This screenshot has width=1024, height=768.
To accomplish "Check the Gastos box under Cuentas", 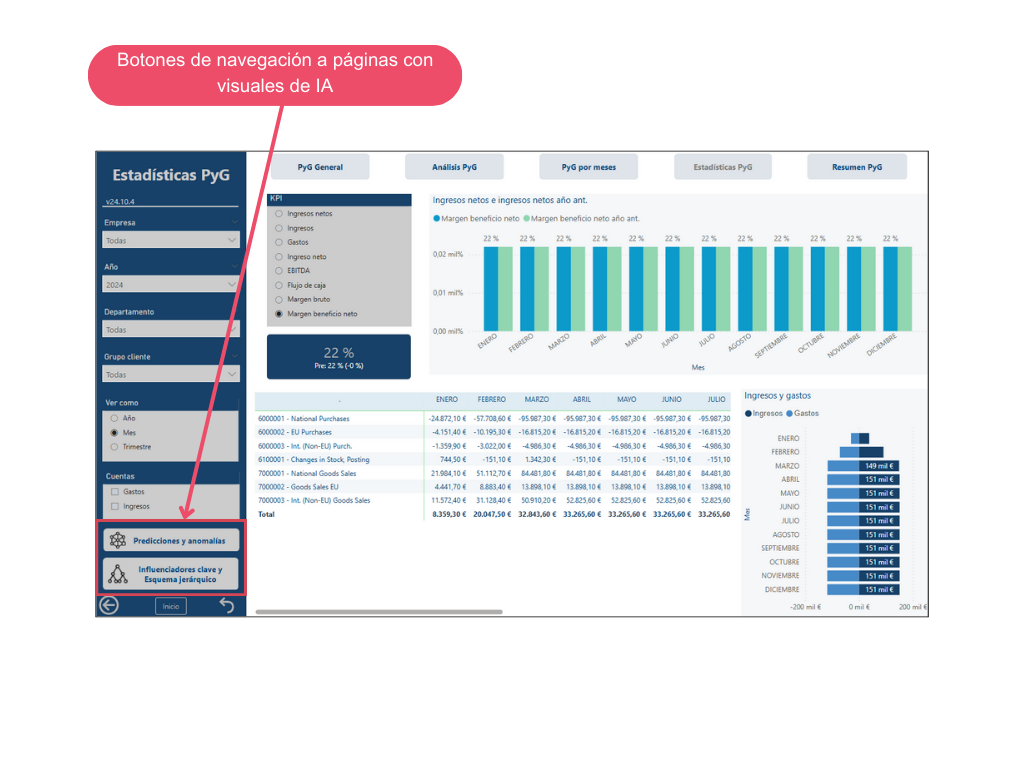I will click(x=115, y=492).
